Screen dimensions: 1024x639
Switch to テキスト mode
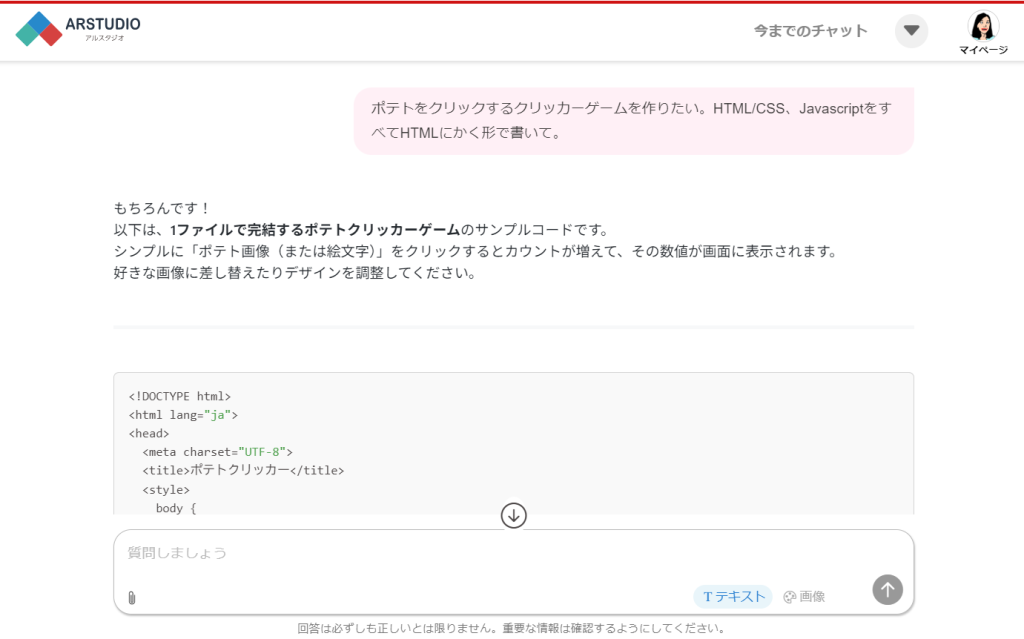click(x=733, y=597)
